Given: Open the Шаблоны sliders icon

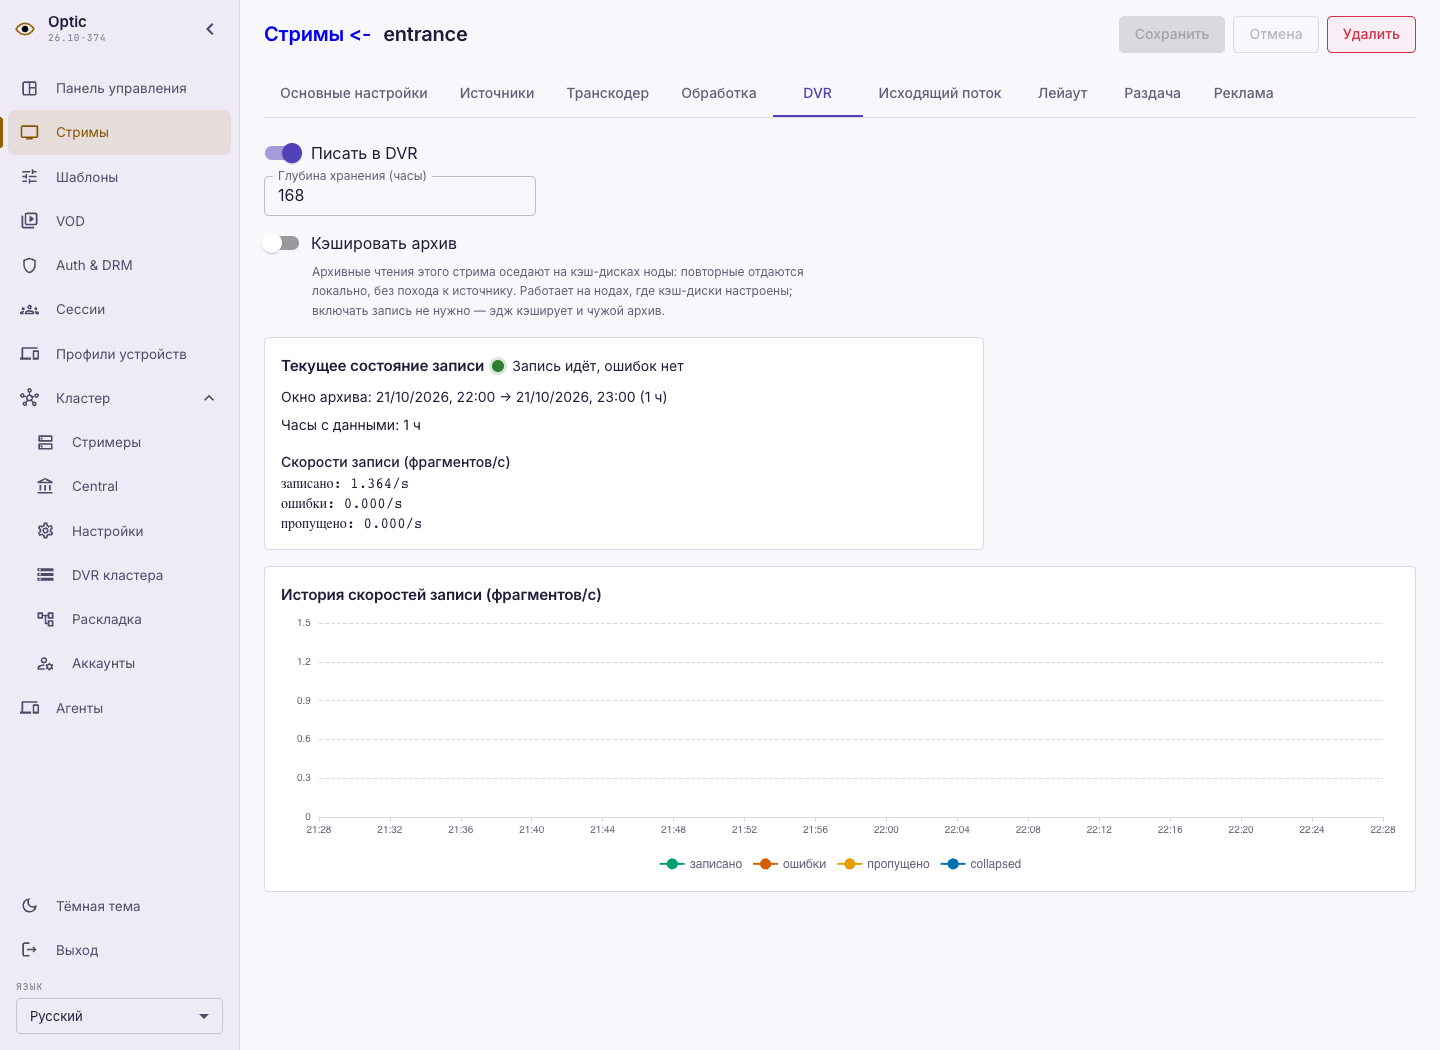Looking at the screenshot, I should coord(30,177).
